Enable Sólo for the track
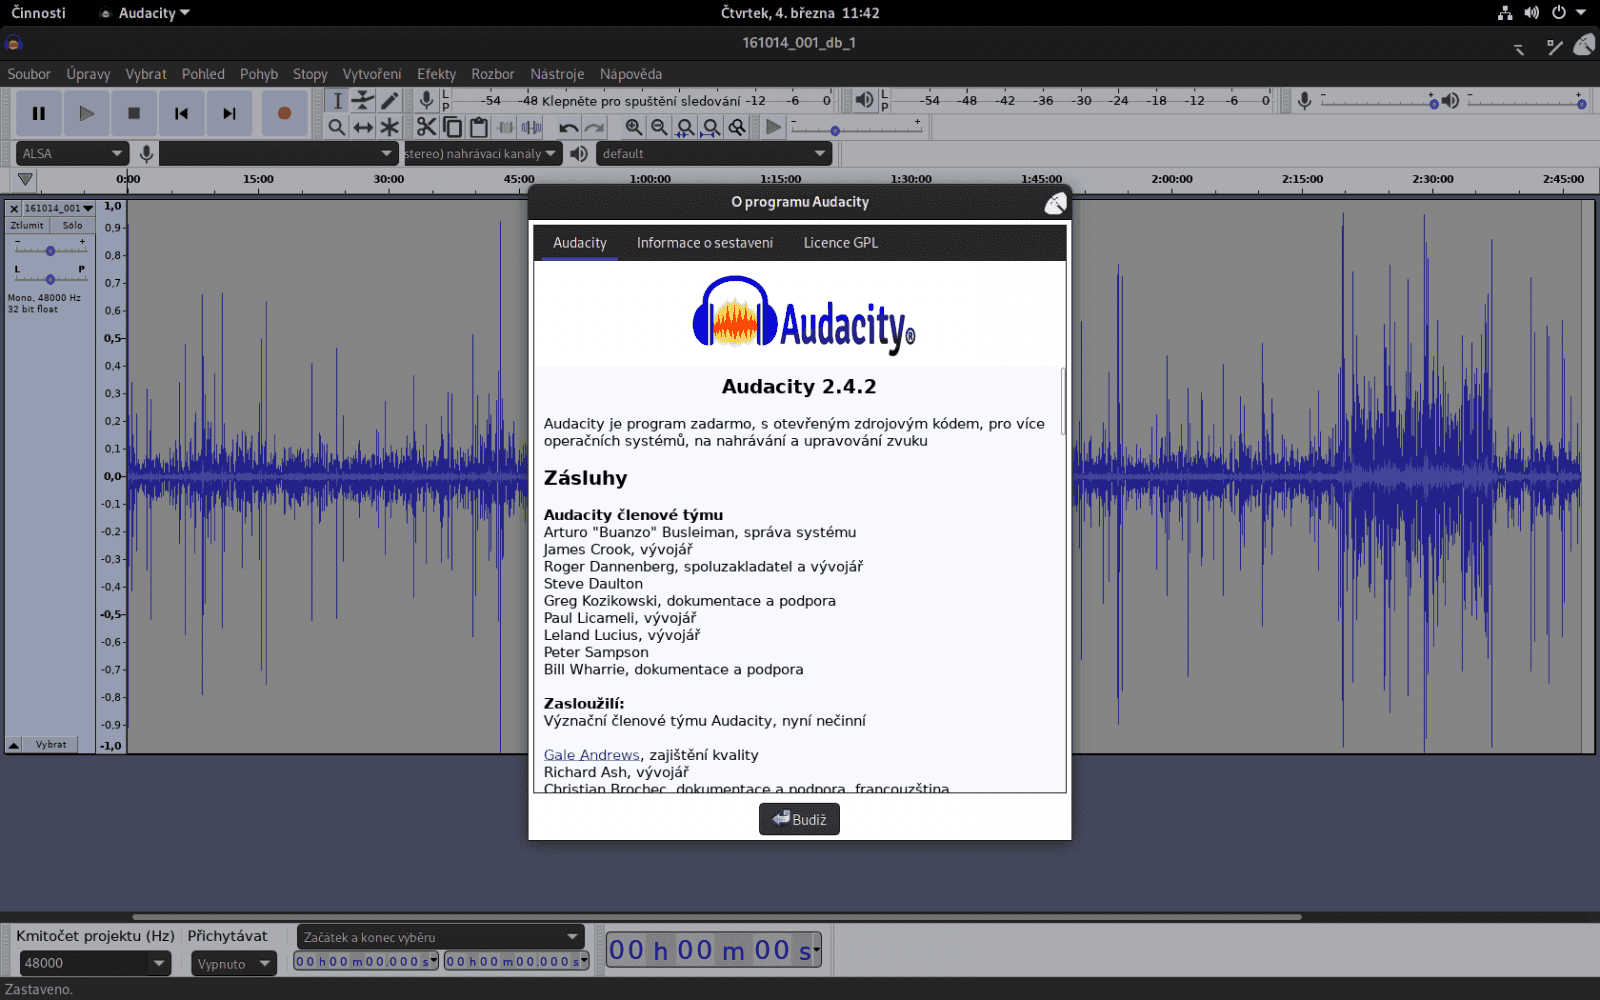This screenshot has height=1000, width=1600. 71,225
